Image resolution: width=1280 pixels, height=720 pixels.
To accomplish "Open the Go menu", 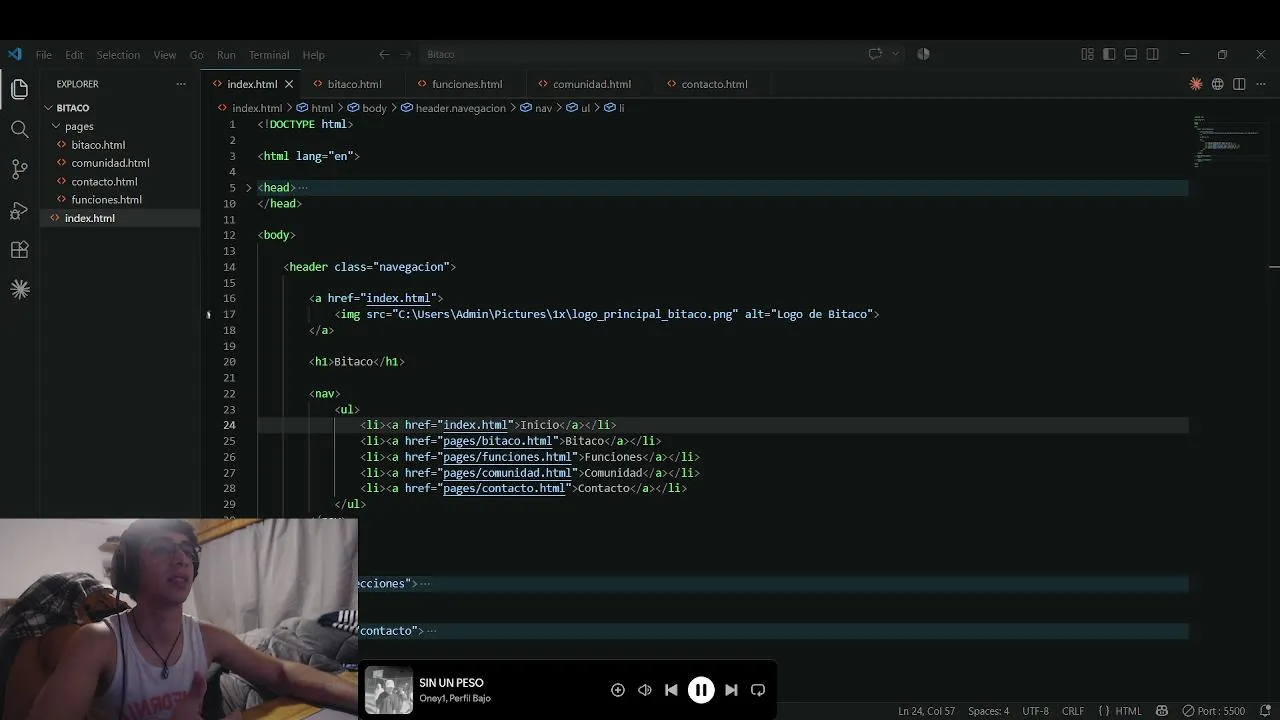I will (197, 55).
